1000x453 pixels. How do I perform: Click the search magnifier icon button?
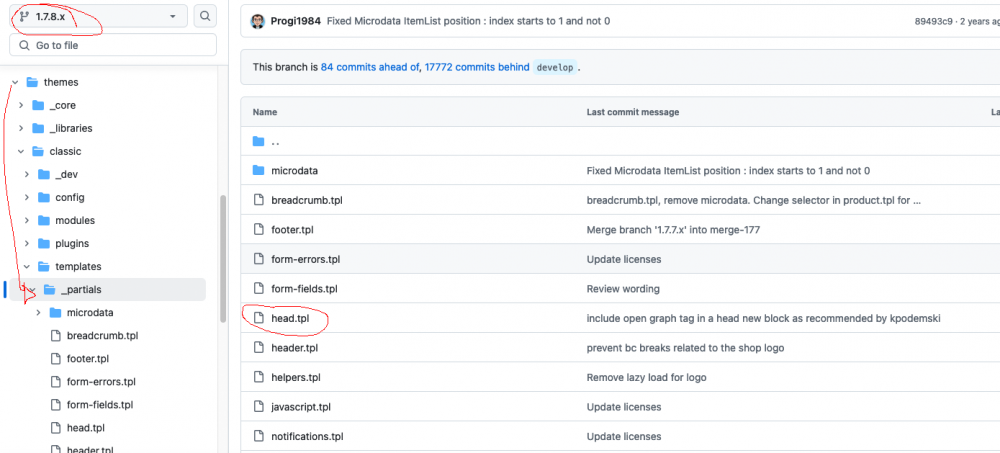(204, 16)
